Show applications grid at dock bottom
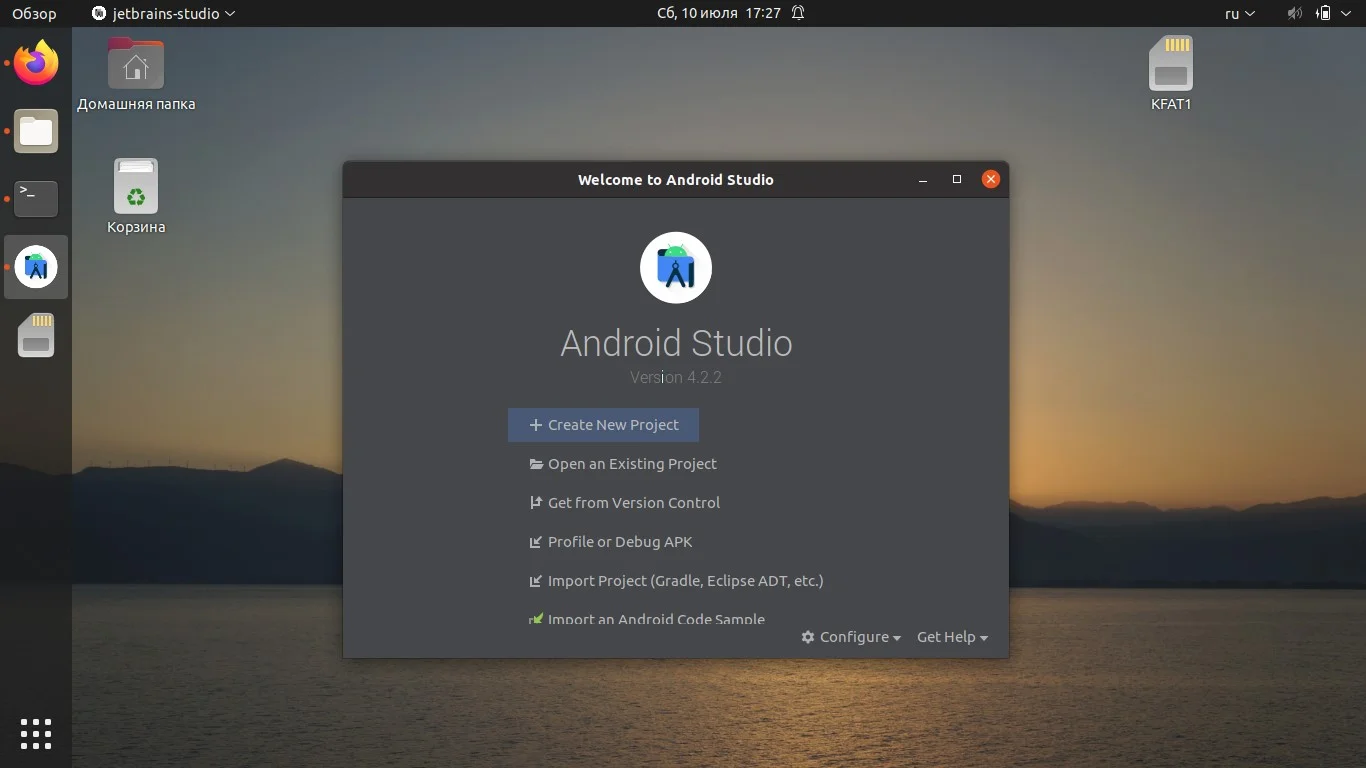 [x=36, y=733]
